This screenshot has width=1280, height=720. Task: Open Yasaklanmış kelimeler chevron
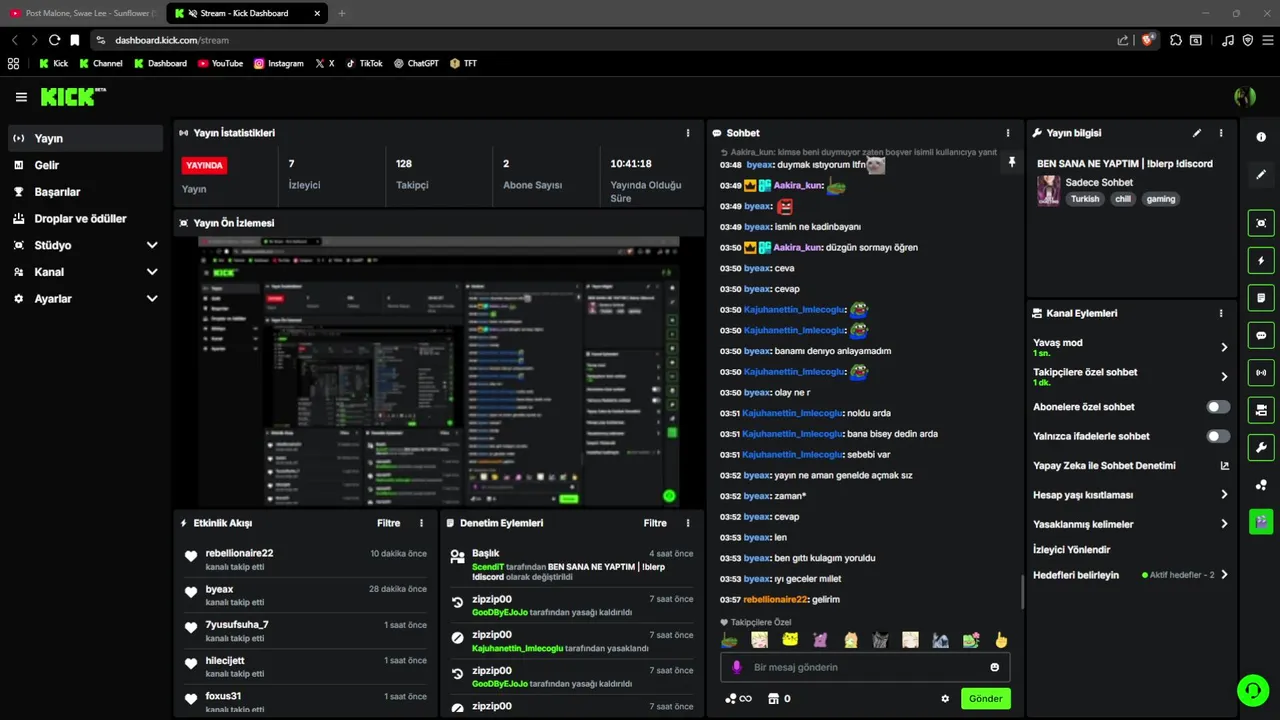[1224, 524]
